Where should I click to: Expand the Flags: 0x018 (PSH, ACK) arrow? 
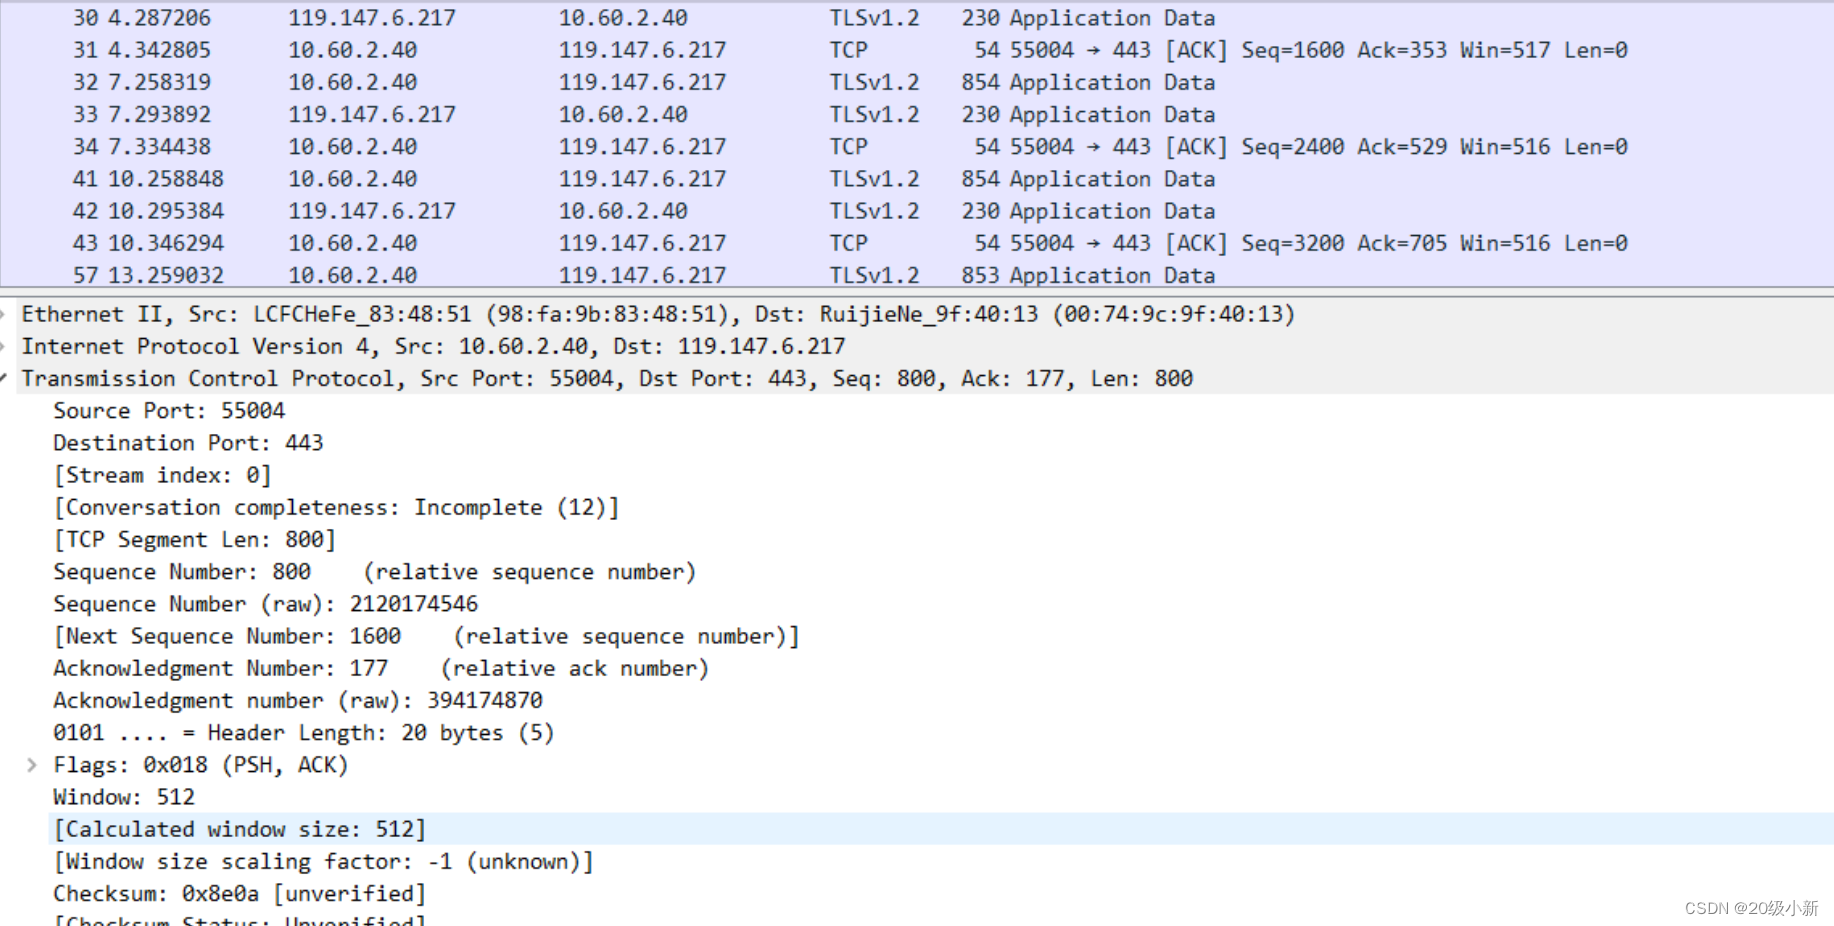click(x=32, y=765)
